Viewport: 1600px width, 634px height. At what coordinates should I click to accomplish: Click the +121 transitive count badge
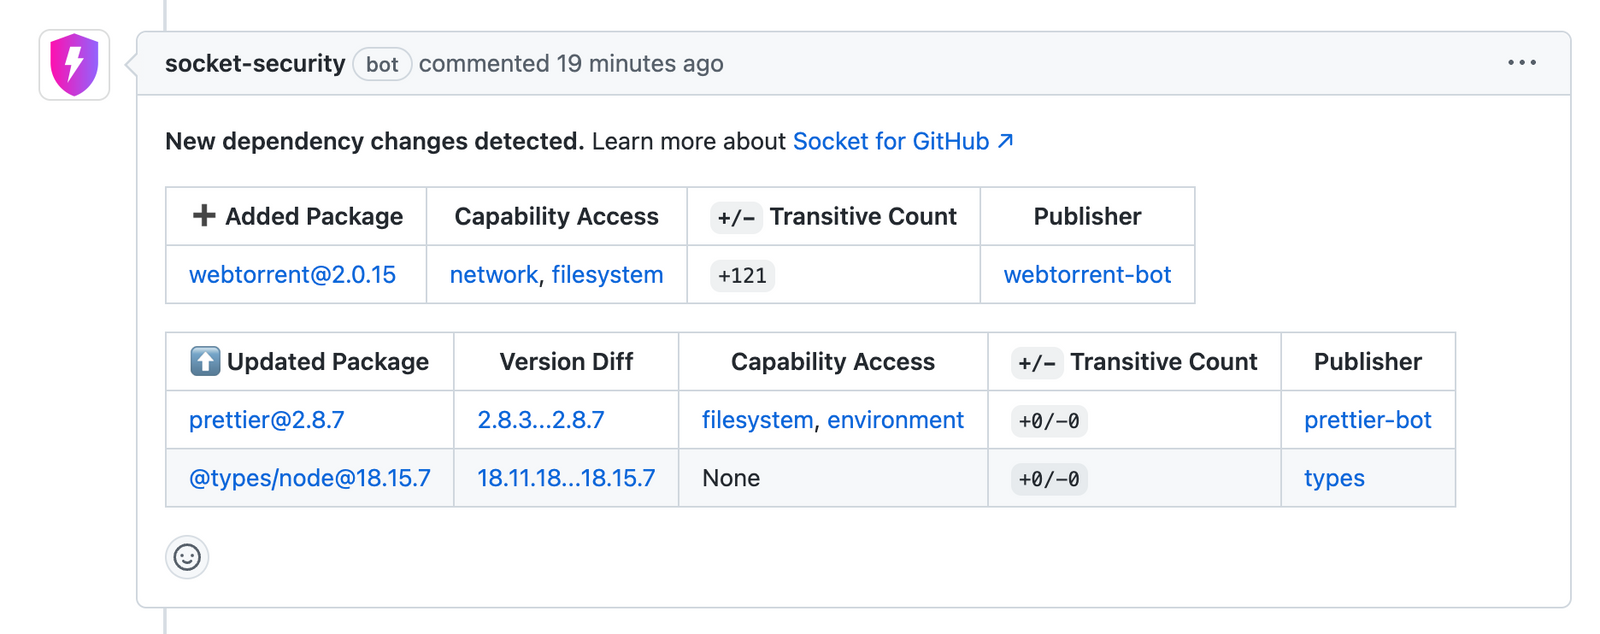pos(742,276)
